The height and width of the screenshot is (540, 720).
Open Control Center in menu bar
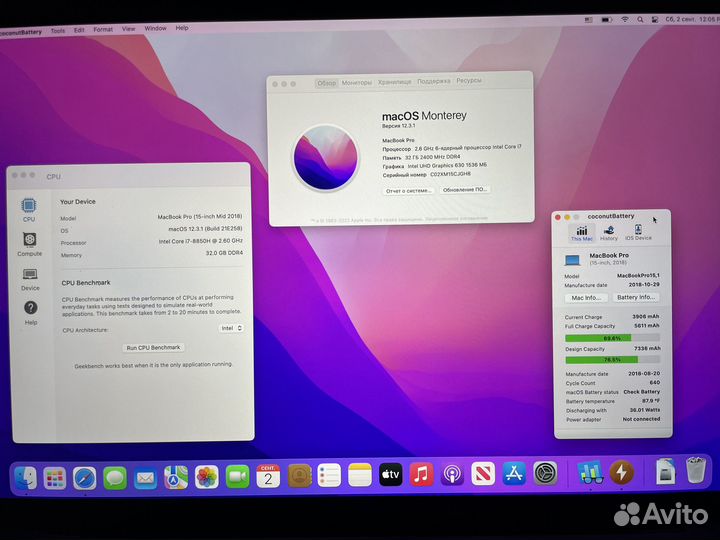pos(655,20)
